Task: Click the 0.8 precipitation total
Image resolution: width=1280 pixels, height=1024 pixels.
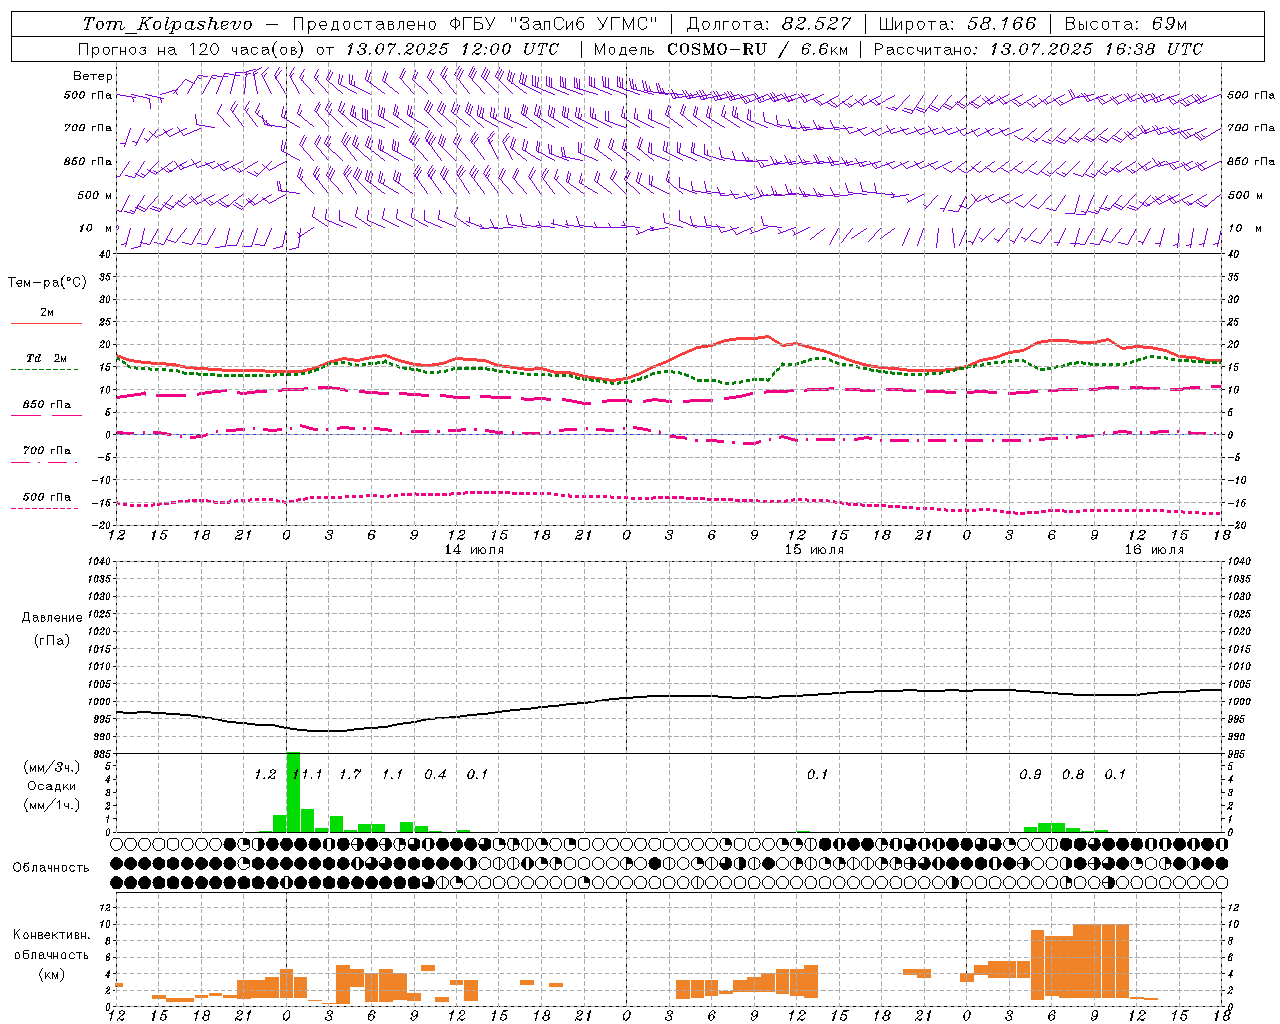Action: 1073,775
